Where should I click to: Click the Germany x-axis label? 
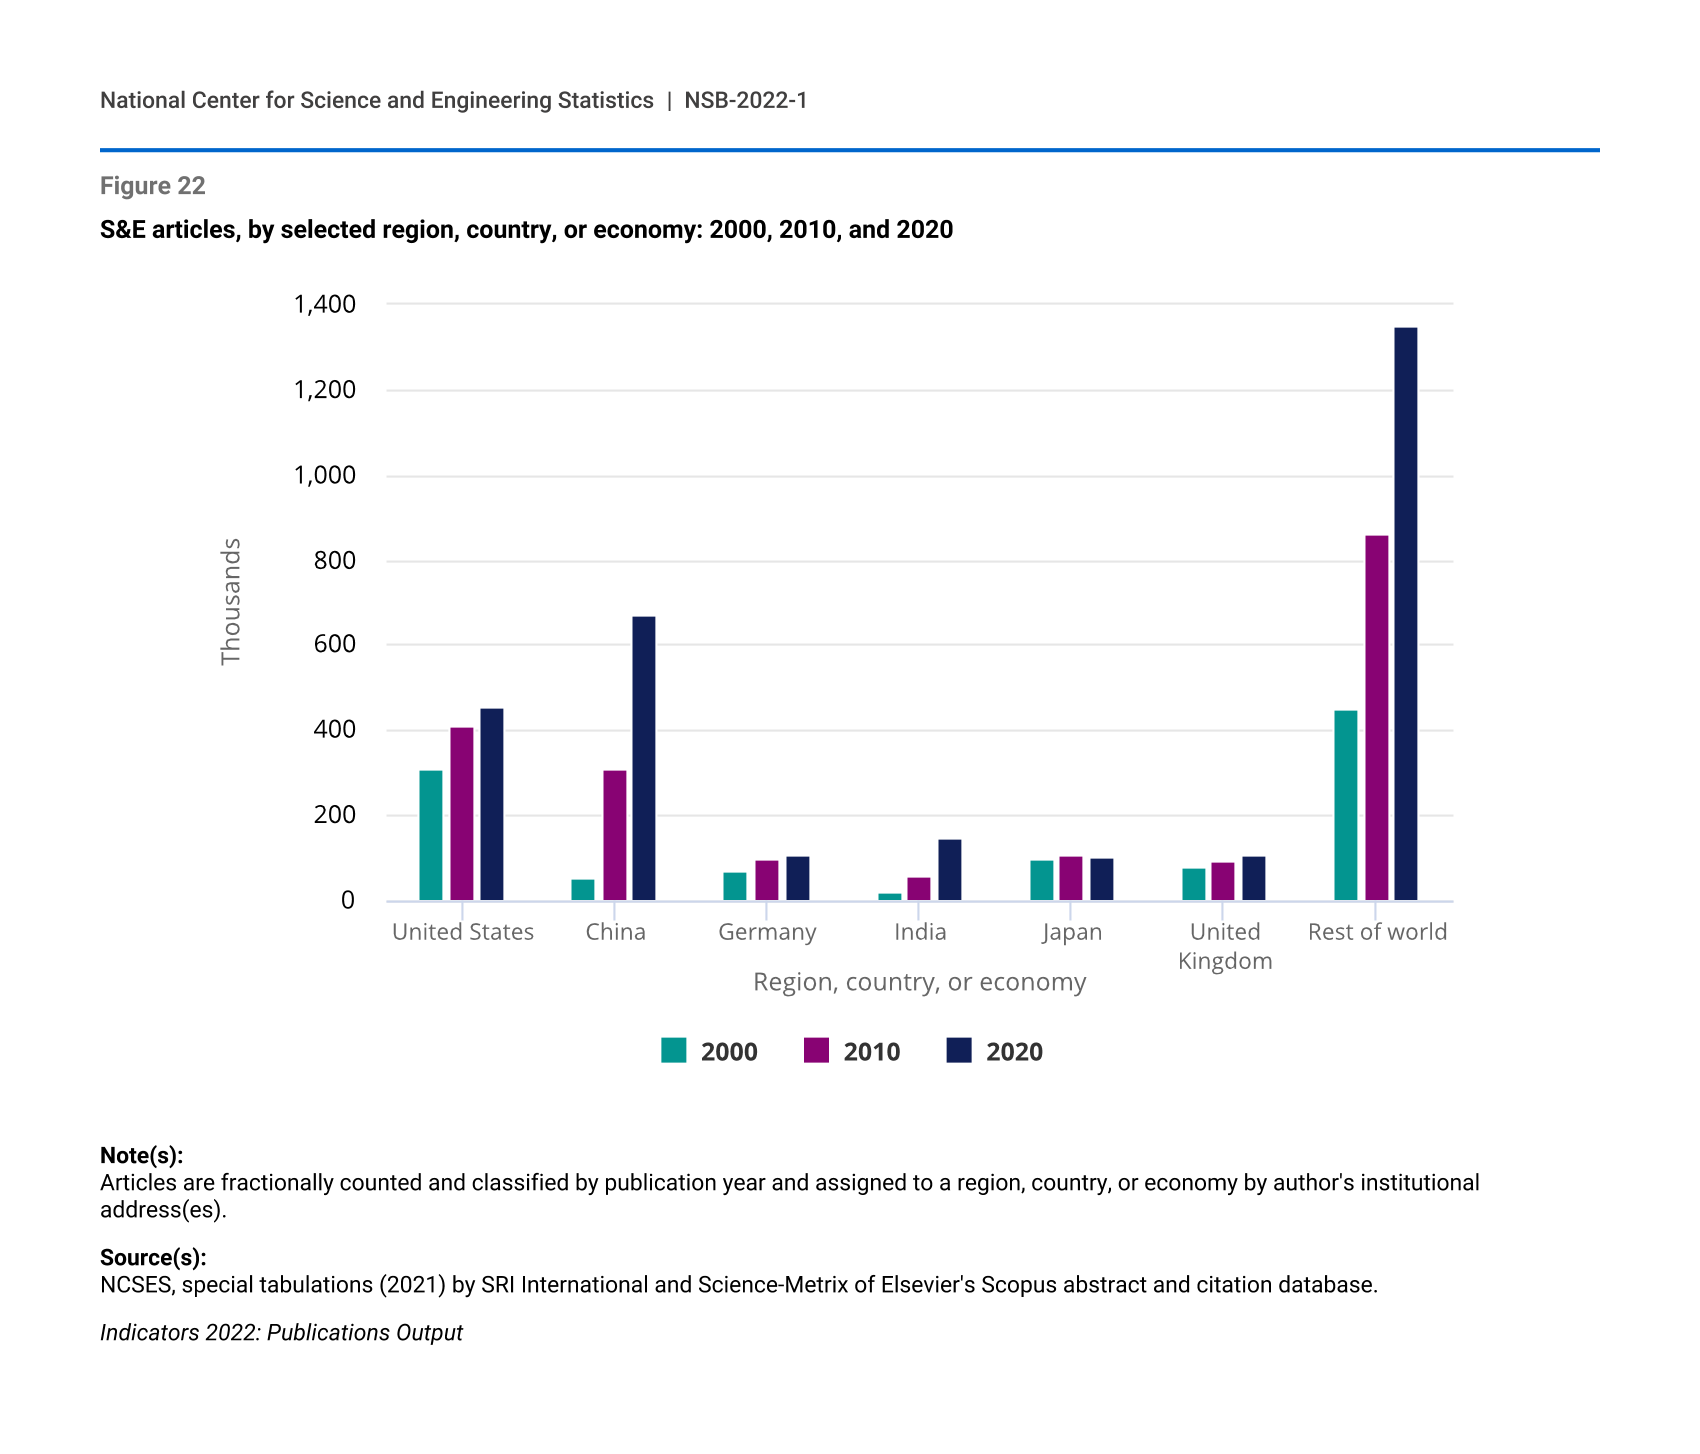(x=767, y=932)
